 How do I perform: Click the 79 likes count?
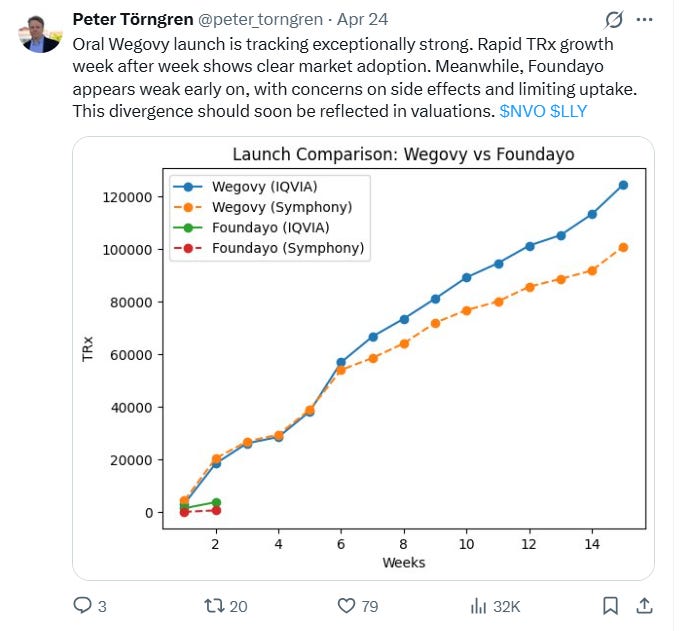coord(370,606)
